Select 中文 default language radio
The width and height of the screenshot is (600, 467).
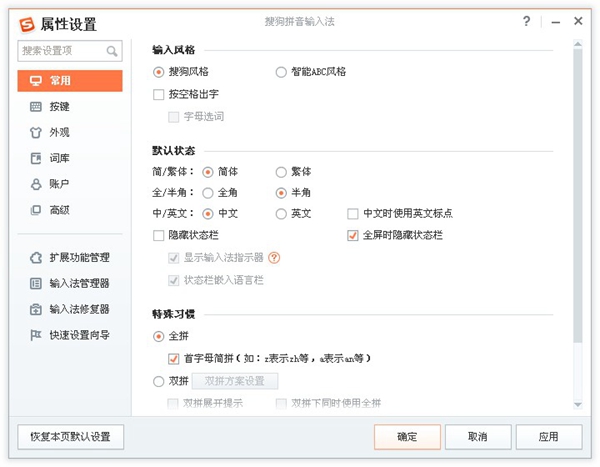(208, 214)
